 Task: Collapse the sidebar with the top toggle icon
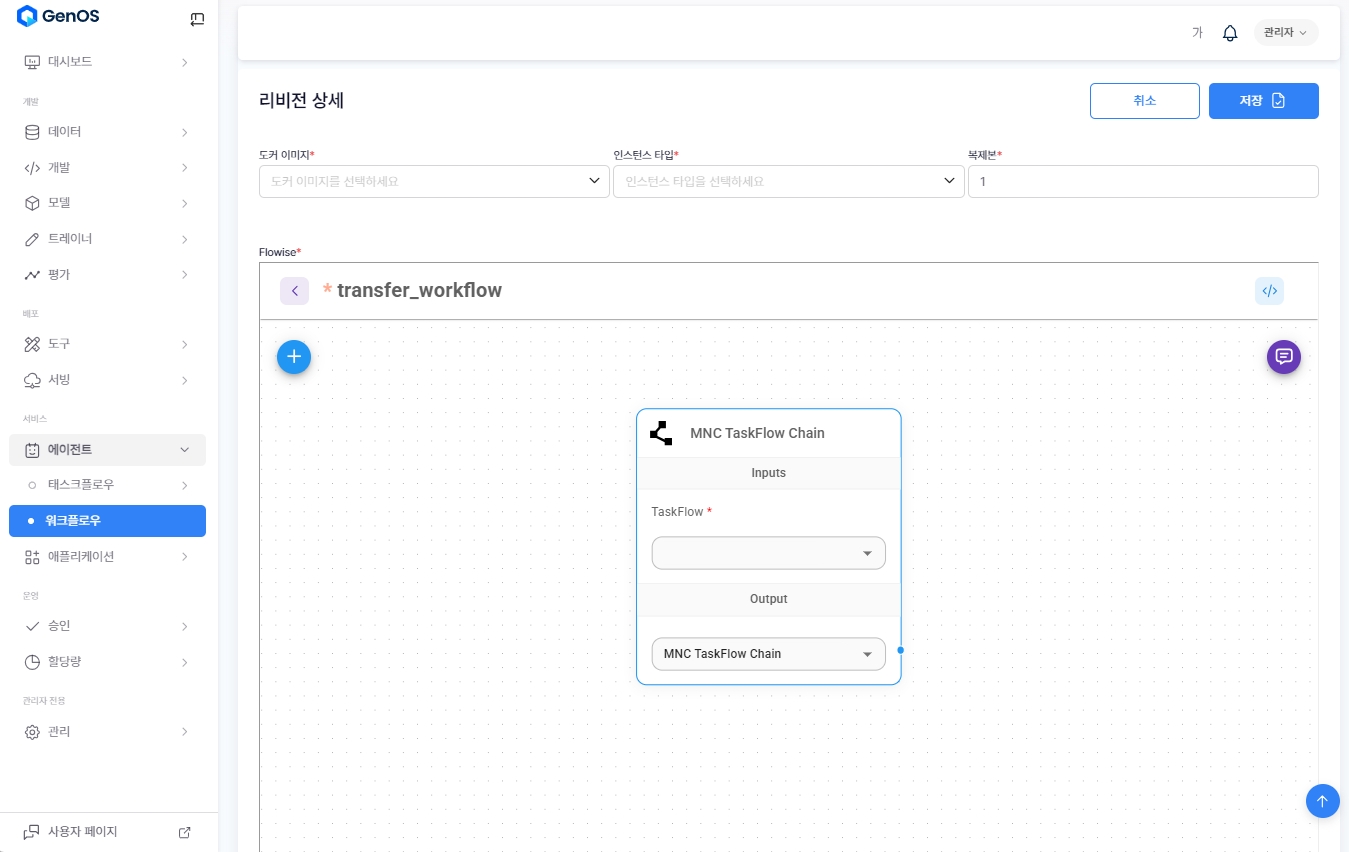click(x=197, y=18)
